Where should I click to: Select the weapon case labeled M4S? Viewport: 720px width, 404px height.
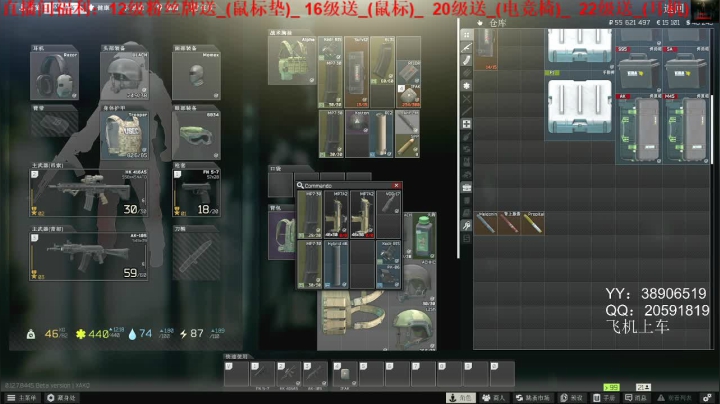(x=686, y=129)
